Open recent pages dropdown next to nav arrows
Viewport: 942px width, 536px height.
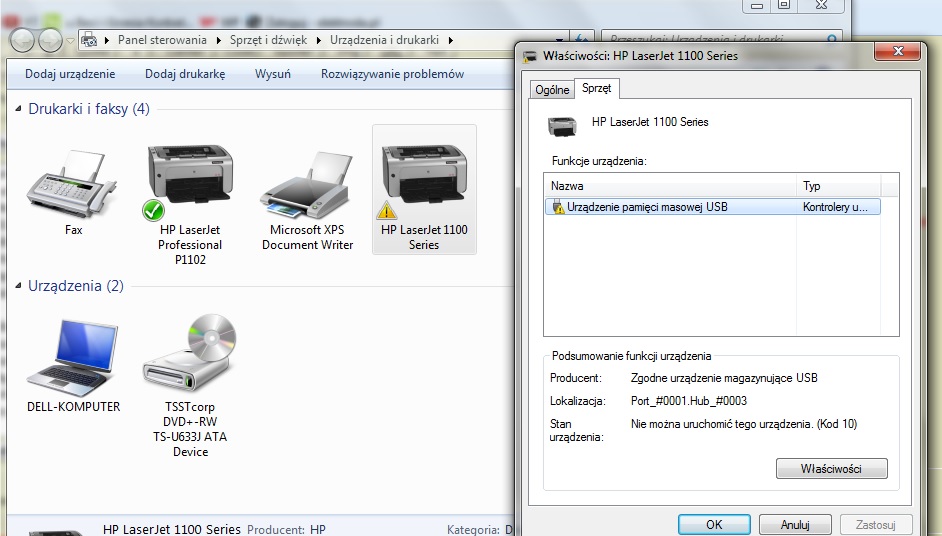pos(70,41)
